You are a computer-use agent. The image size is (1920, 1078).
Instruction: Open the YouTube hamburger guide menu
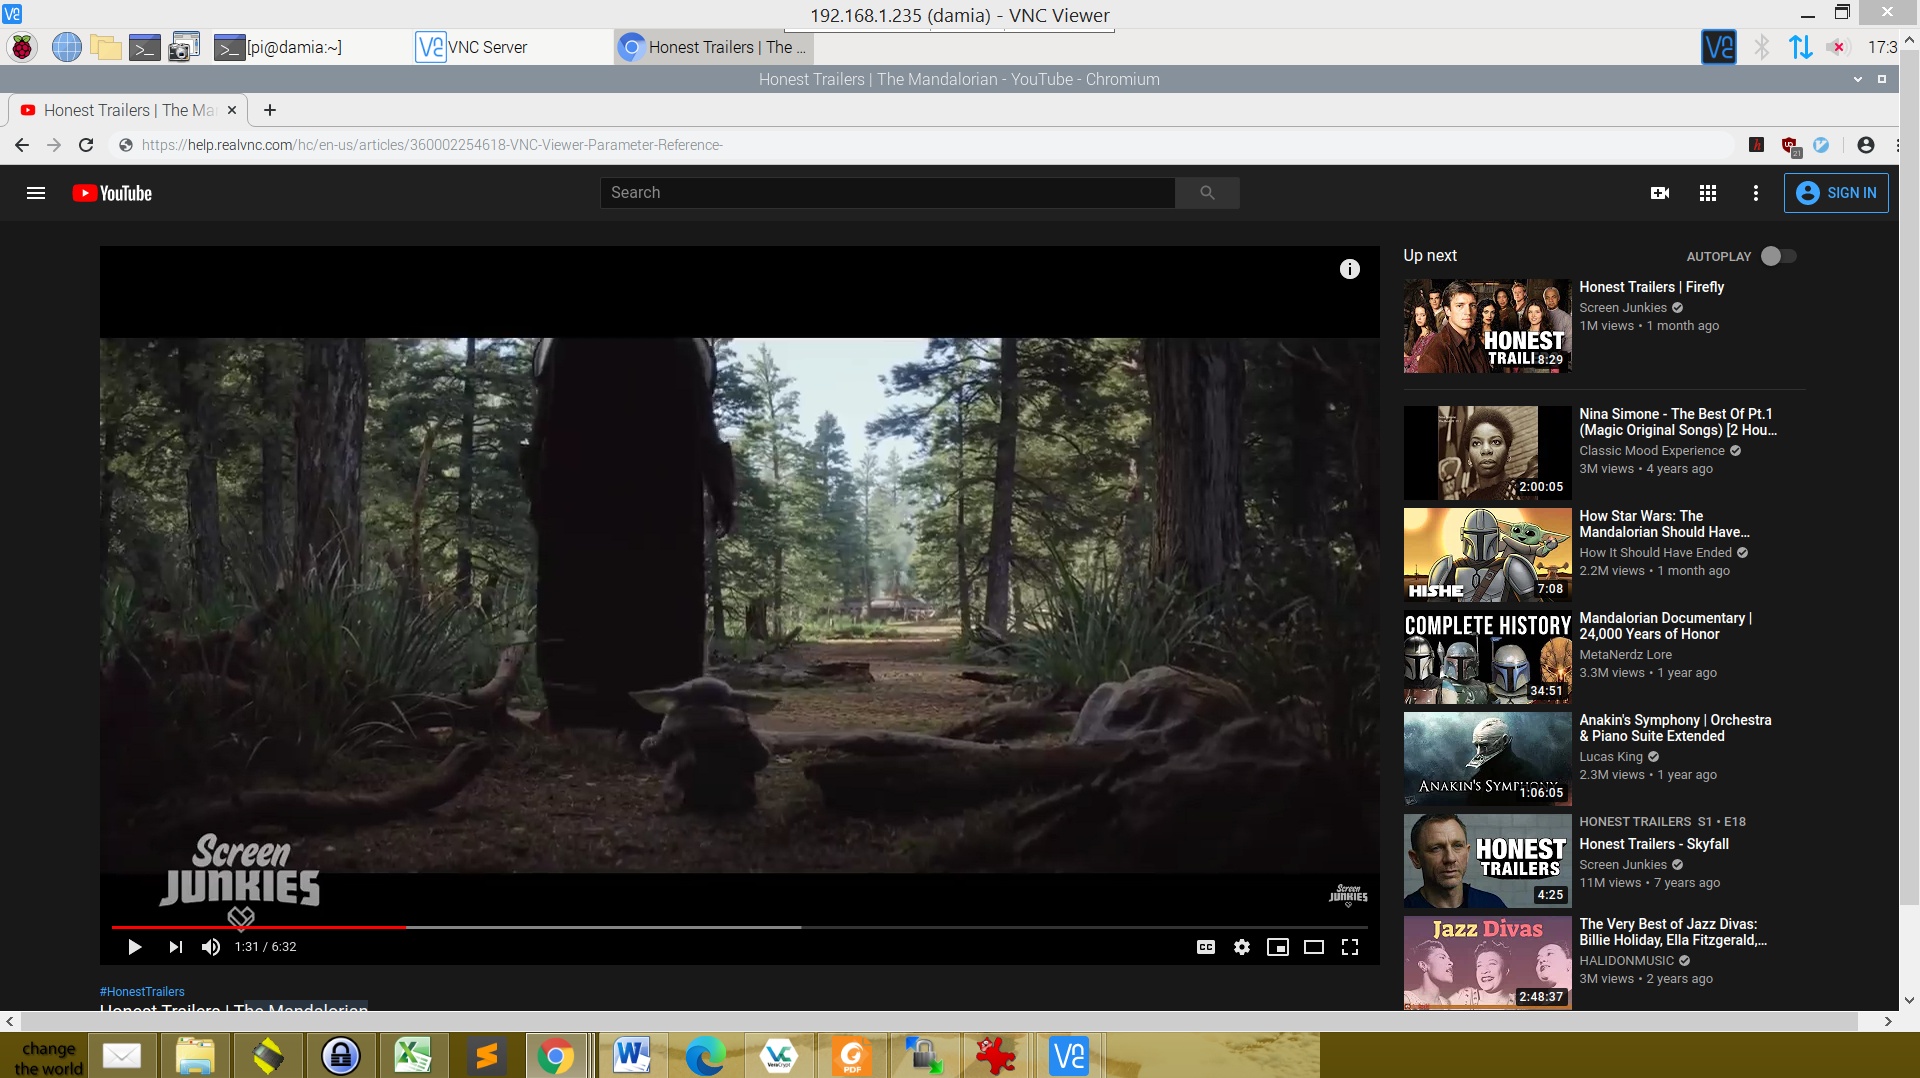pos(36,193)
